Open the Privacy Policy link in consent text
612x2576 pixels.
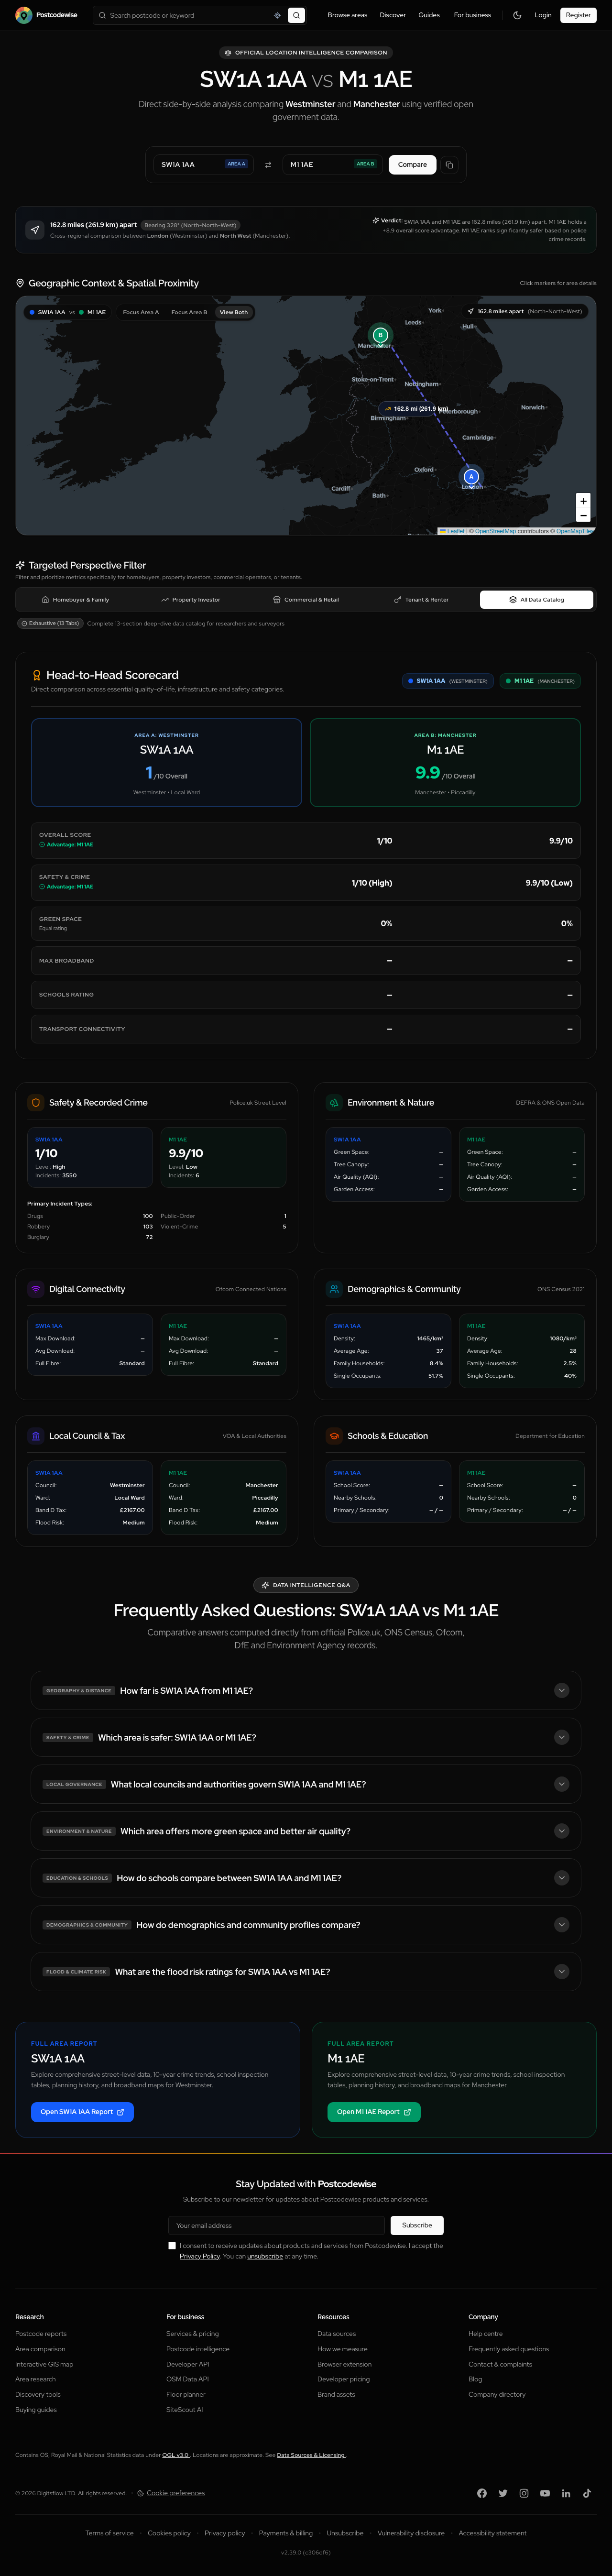[x=200, y=2256]
